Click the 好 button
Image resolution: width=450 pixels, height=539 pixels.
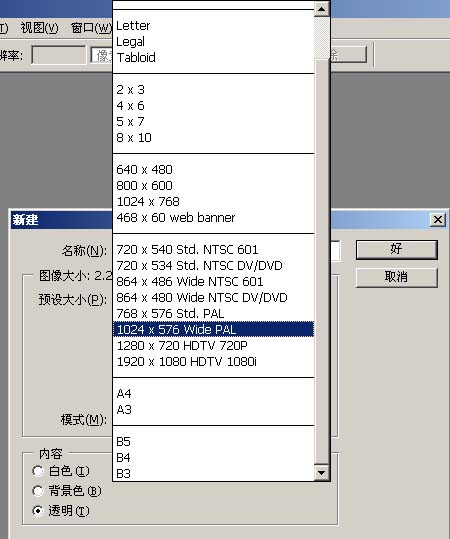(396, 249)
